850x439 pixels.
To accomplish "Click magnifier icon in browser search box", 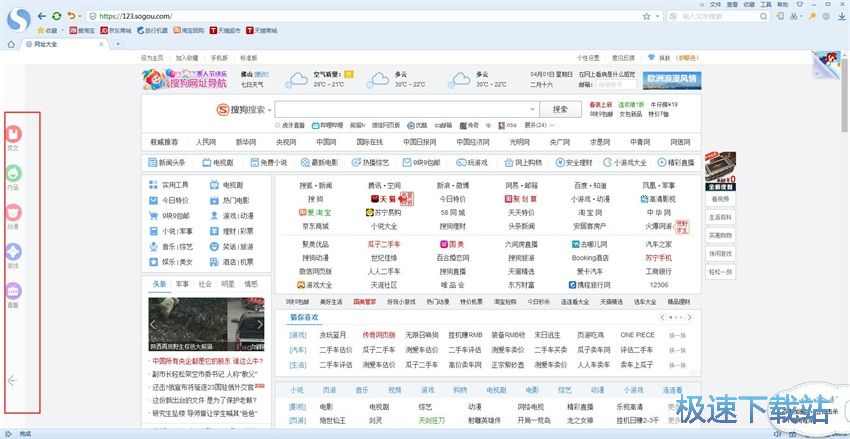I will click(x=764, y=17).
